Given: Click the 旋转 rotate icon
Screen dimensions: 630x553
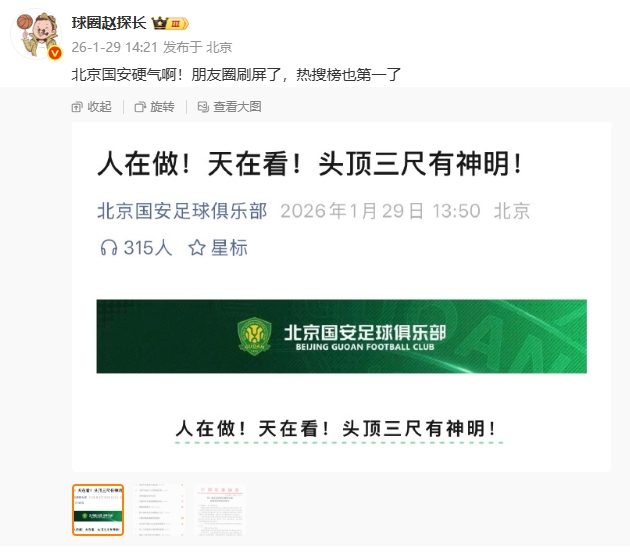Looking at the screenshot, I should click(140, 107).
